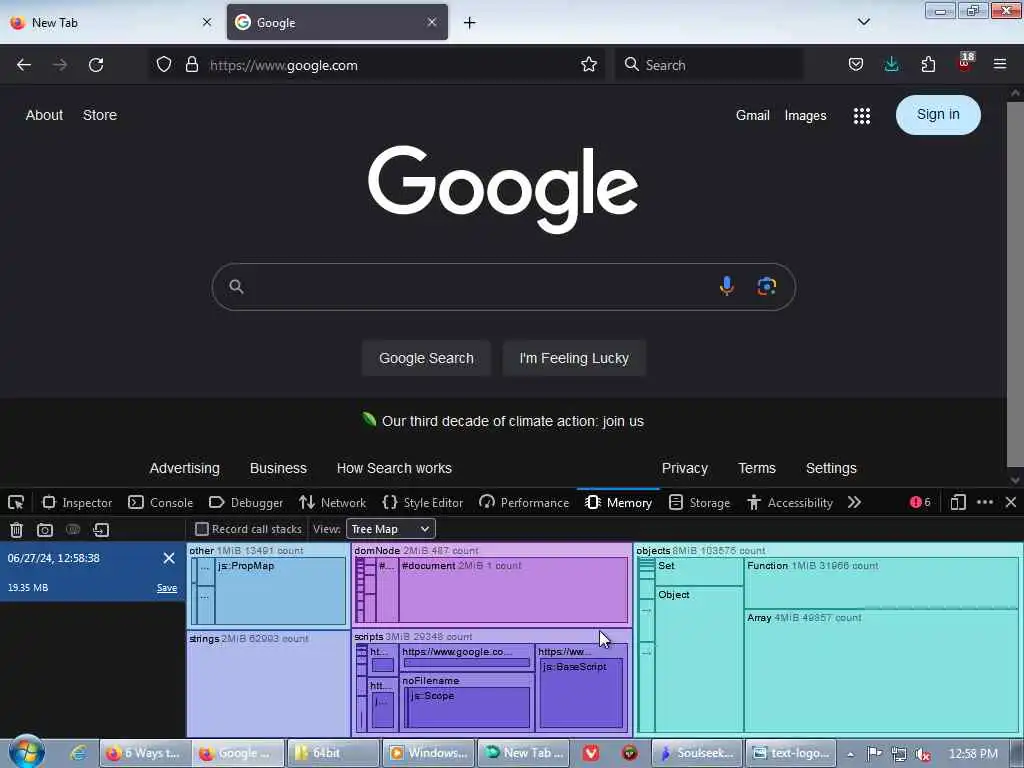The height and width of the screenshot is (768, 1024).
Task: Click the Sign in button
Action: 938,115
